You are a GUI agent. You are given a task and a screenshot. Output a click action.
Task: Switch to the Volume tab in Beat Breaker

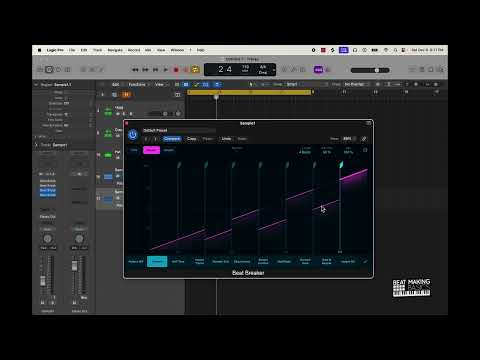click(x=169, y=150)
